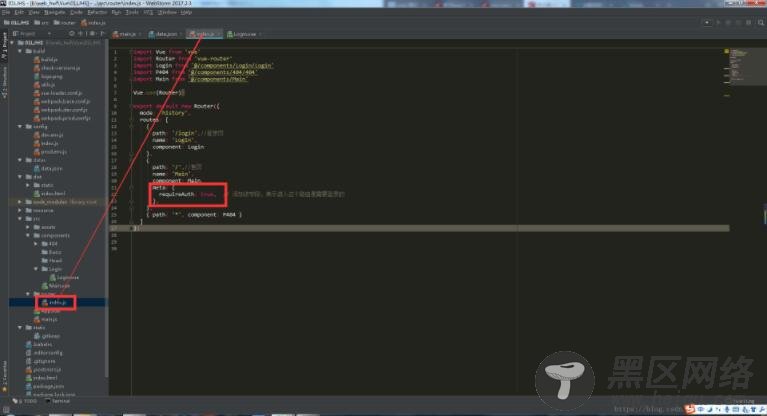This screenshot has height=416, width=767.
Task: Switch to the Login.vue editor tab
Action: 242,34
